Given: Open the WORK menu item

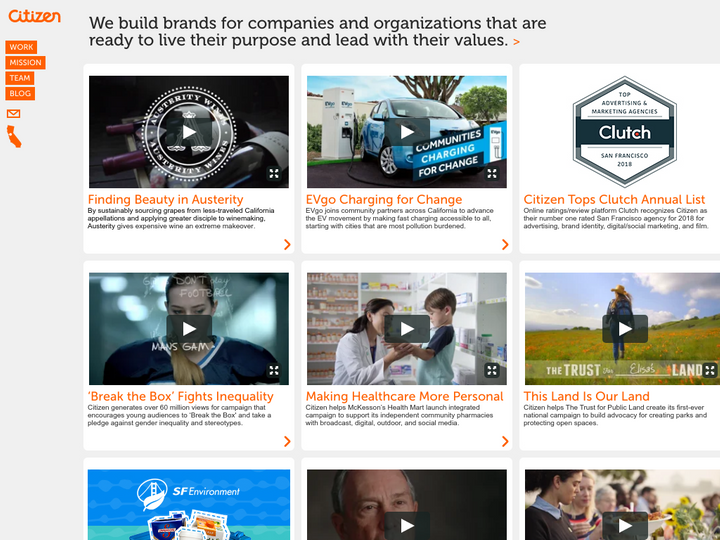Looking at the screenshot, I should (x=21, y=47).
